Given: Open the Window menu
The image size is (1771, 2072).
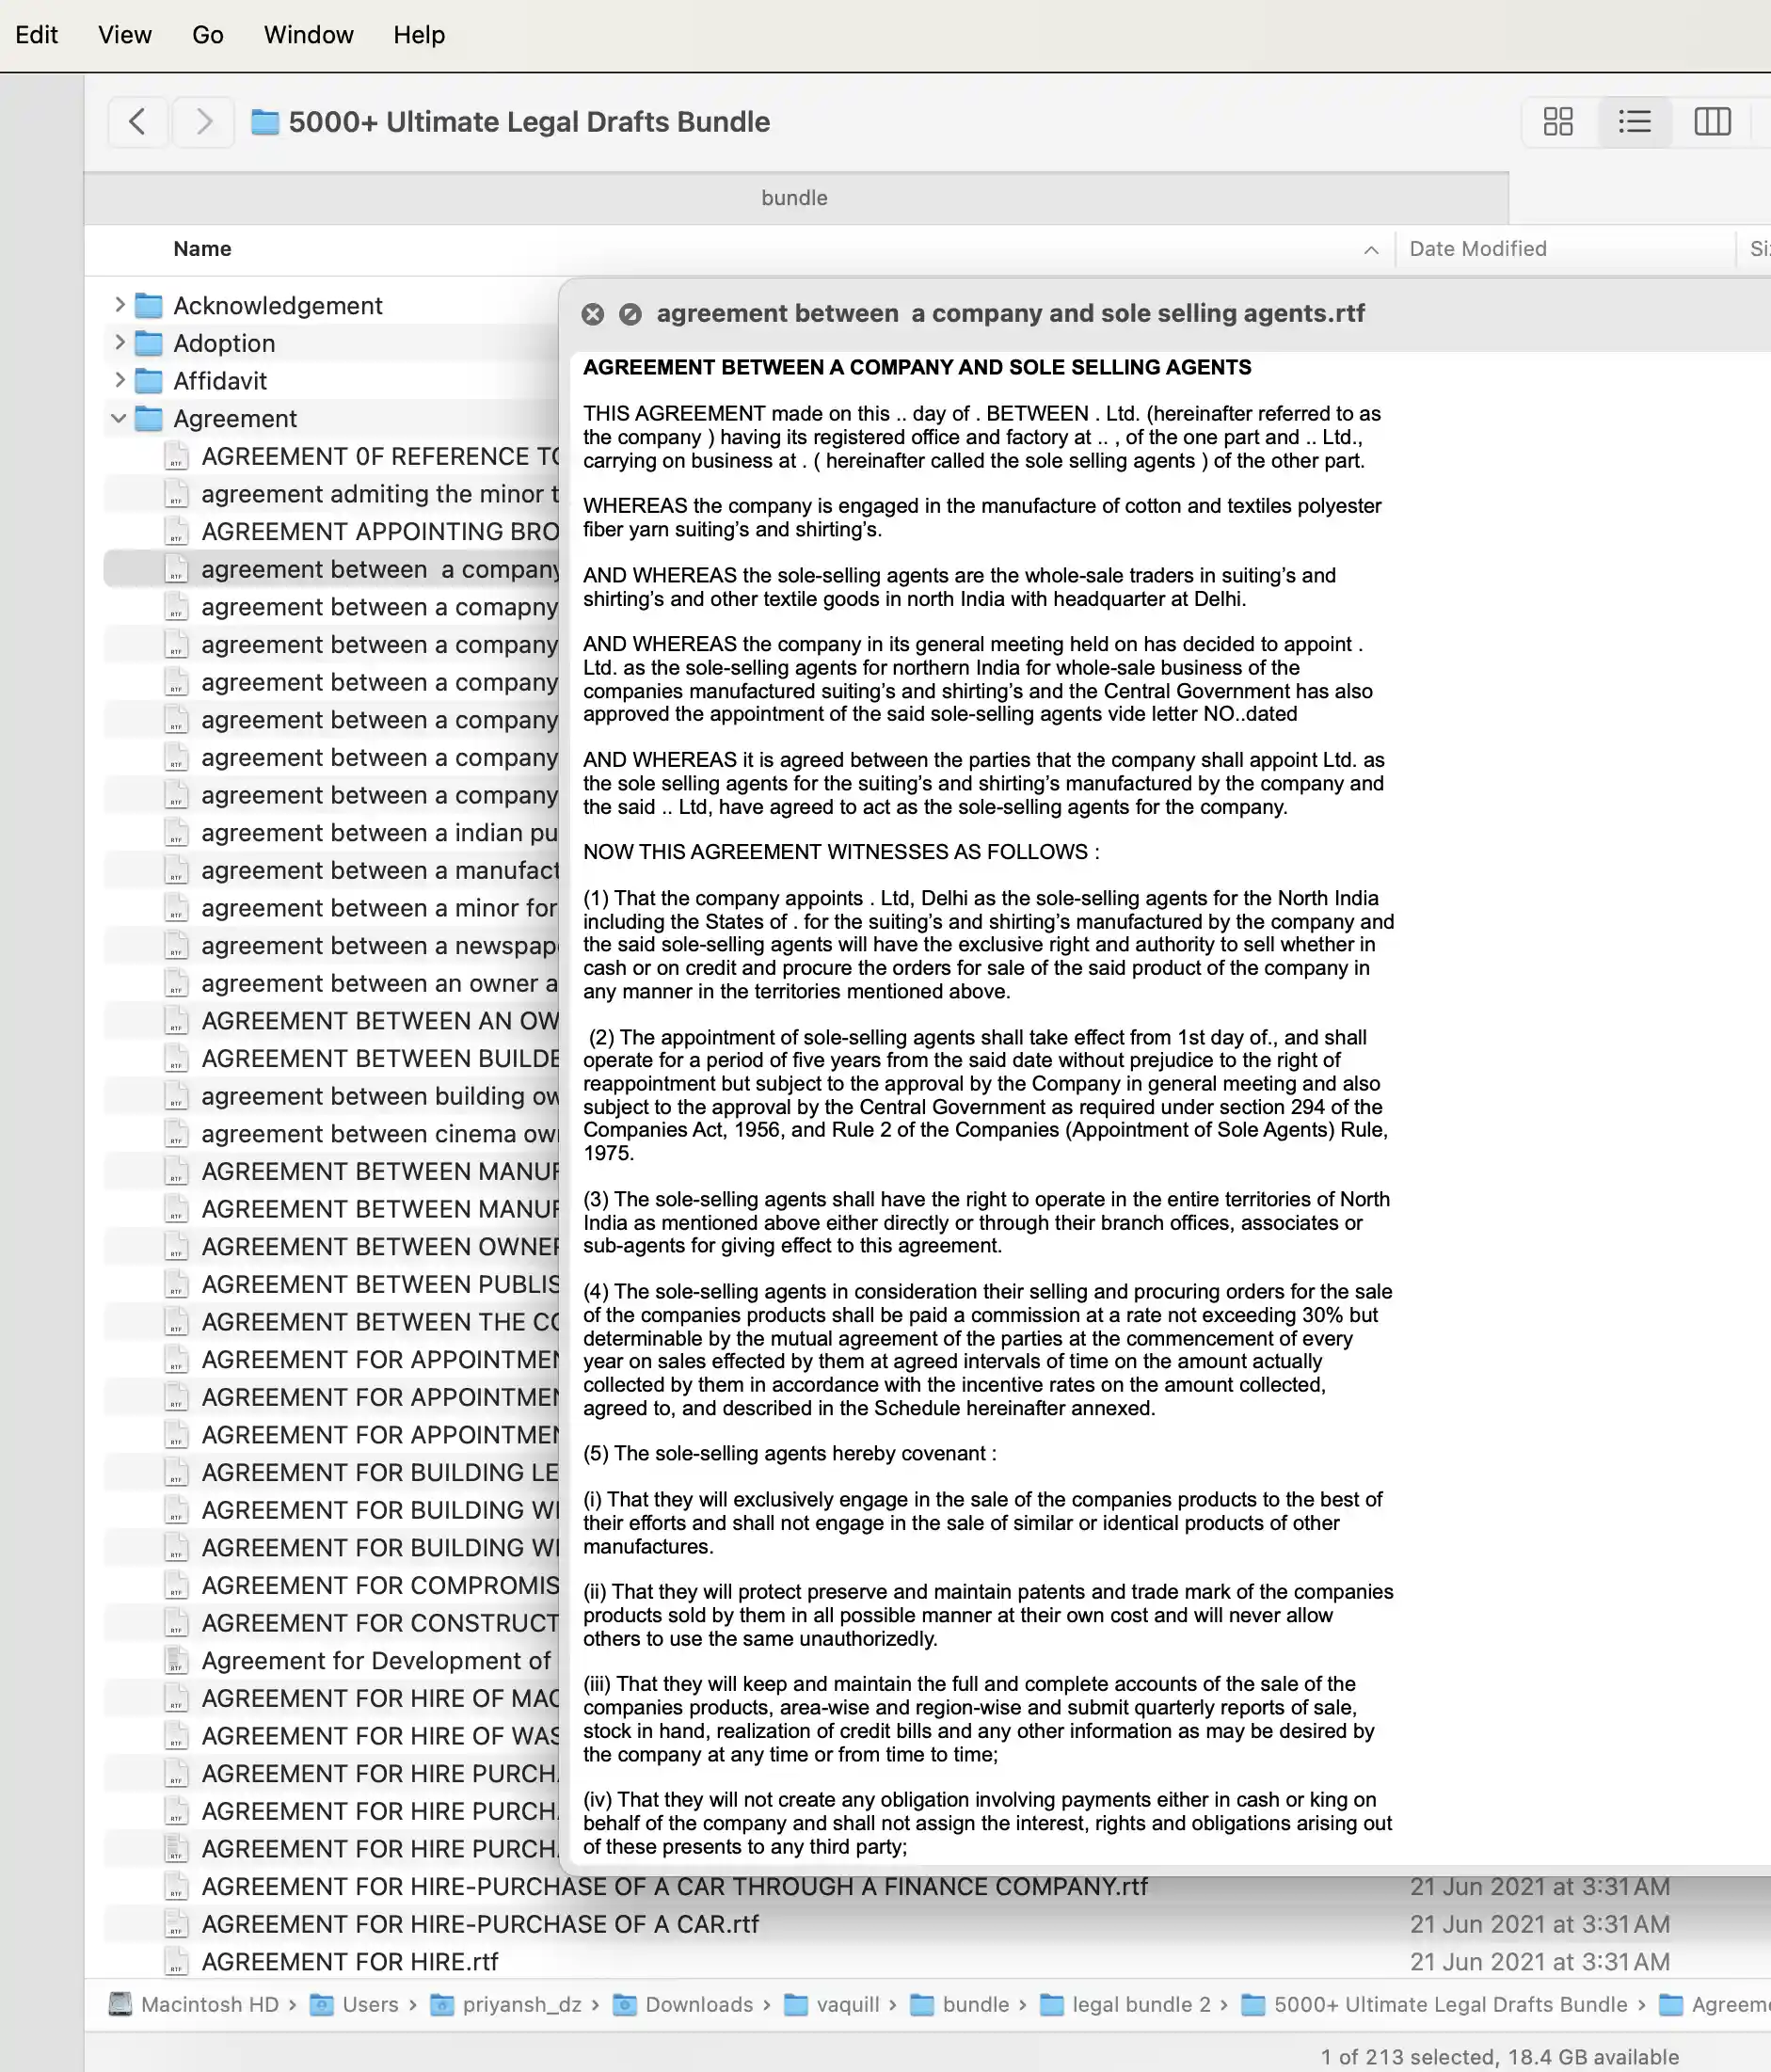Looking at the screenshot, I should click(x=309, y=35).
